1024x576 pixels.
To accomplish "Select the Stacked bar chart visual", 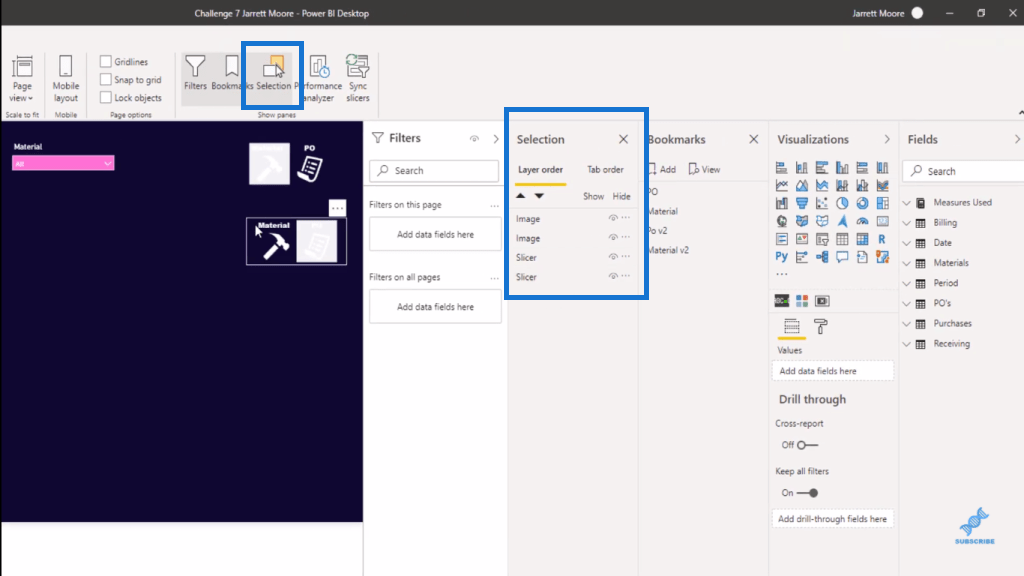I will (x=782, y=168).
